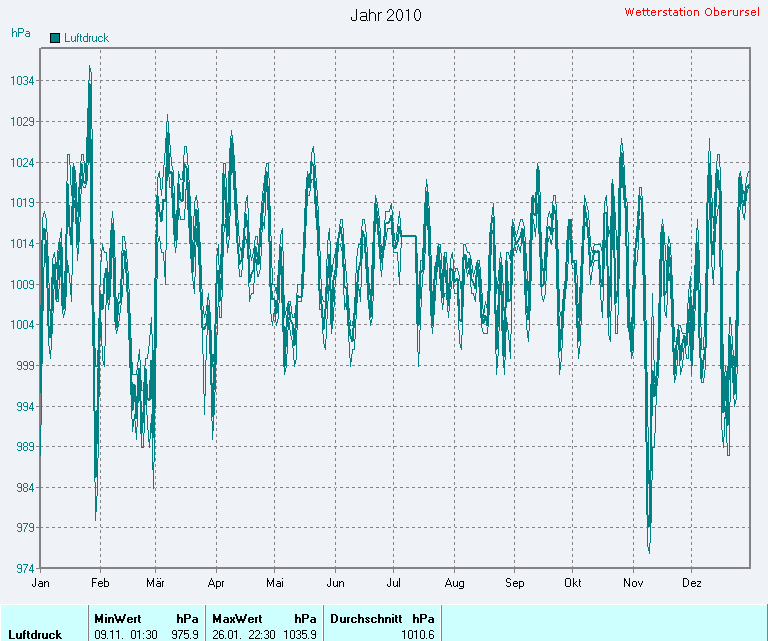Viewport: 768px width, 641px height.
Task: Select the 984 y-axis value
Action: [x=25, y=488]
